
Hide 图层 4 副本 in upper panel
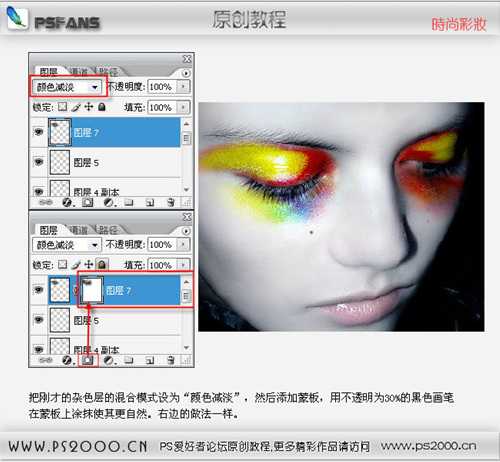[x=39, y=191]
